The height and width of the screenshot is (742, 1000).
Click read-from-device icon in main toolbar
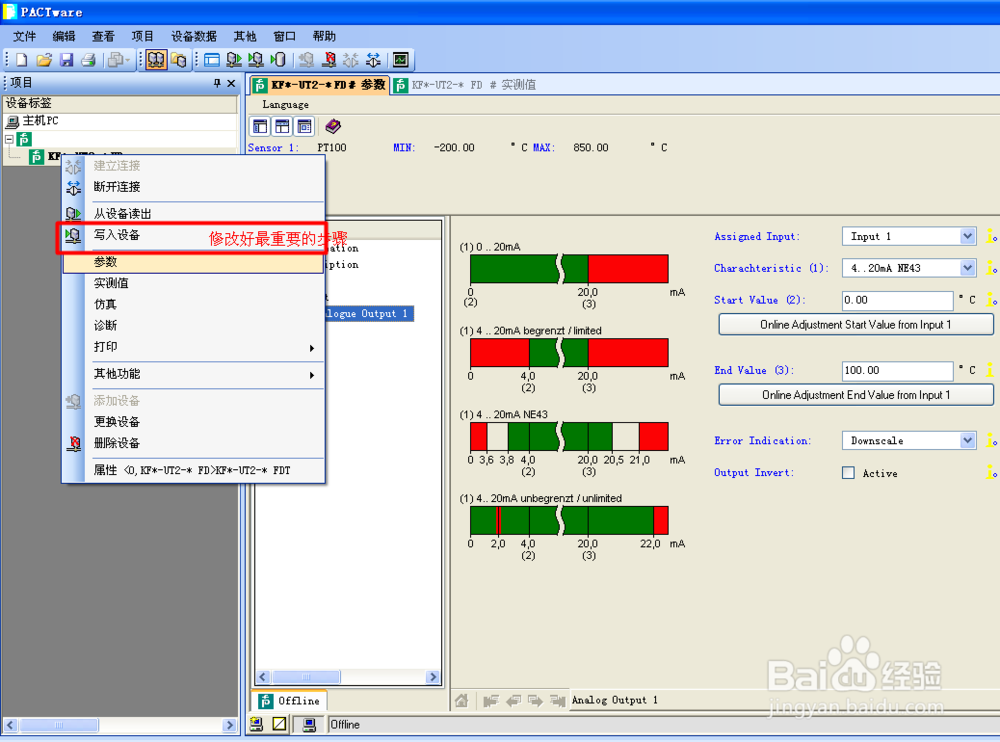point(234,60)
